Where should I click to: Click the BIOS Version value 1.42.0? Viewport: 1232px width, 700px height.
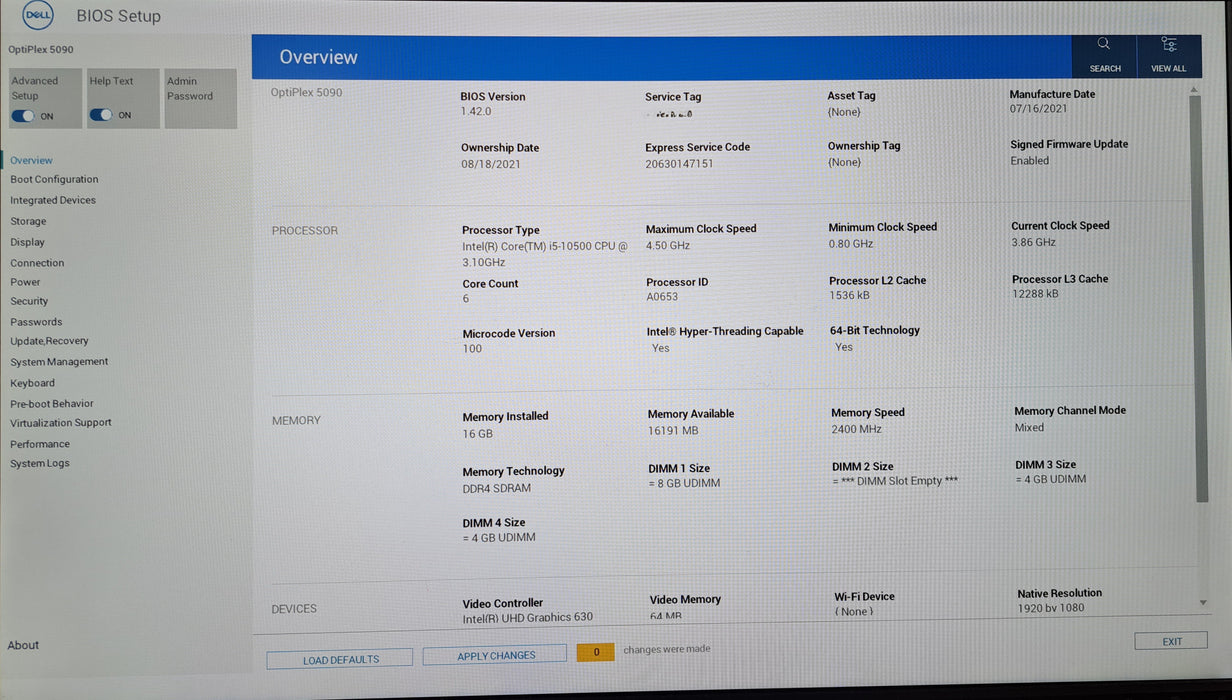tap(476, 112)
